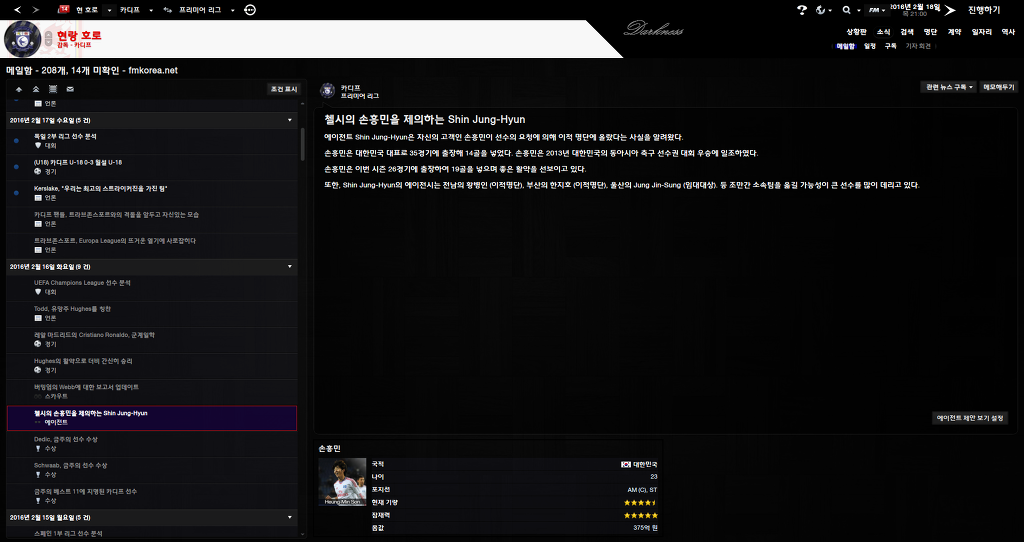
Task: Go forward with the right arrow
Action: click(x=35, y=10)
